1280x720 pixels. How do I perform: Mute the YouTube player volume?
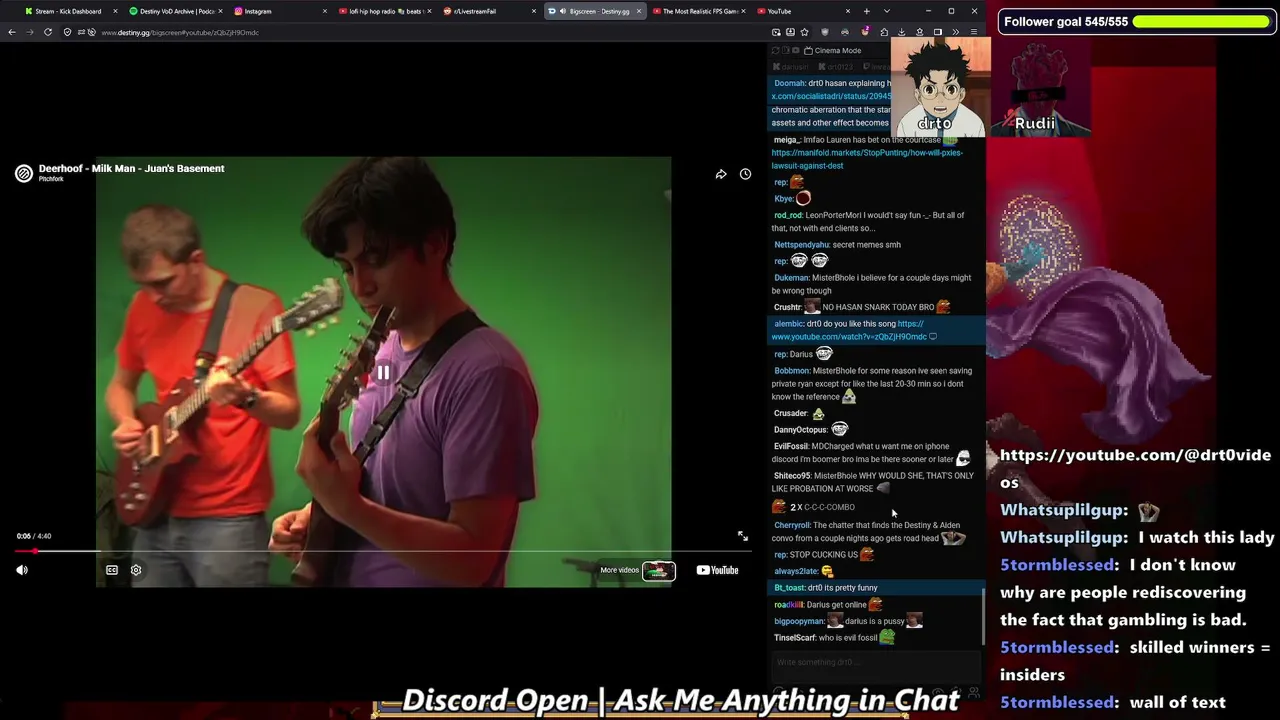coord(22,570)
